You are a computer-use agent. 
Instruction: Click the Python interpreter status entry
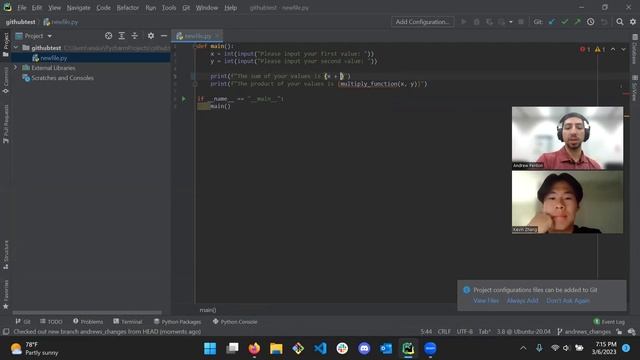(524, 332)
